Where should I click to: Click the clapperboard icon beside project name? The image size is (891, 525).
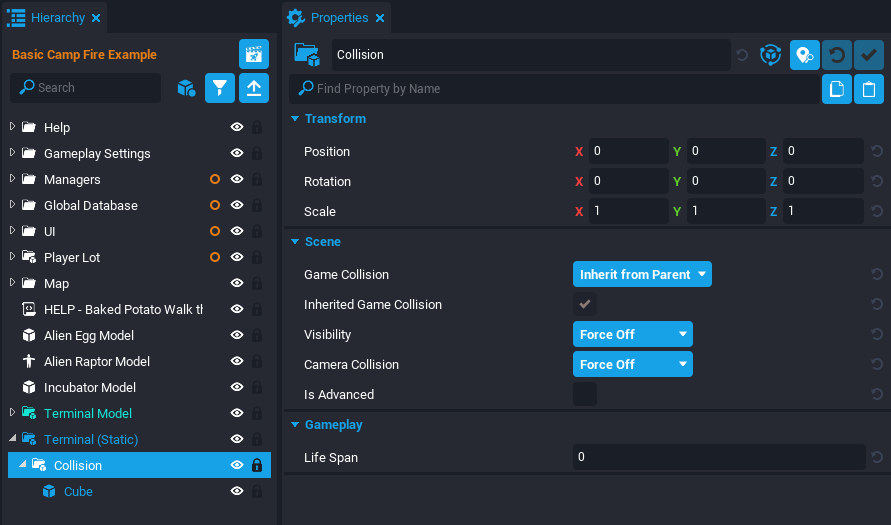254,54
